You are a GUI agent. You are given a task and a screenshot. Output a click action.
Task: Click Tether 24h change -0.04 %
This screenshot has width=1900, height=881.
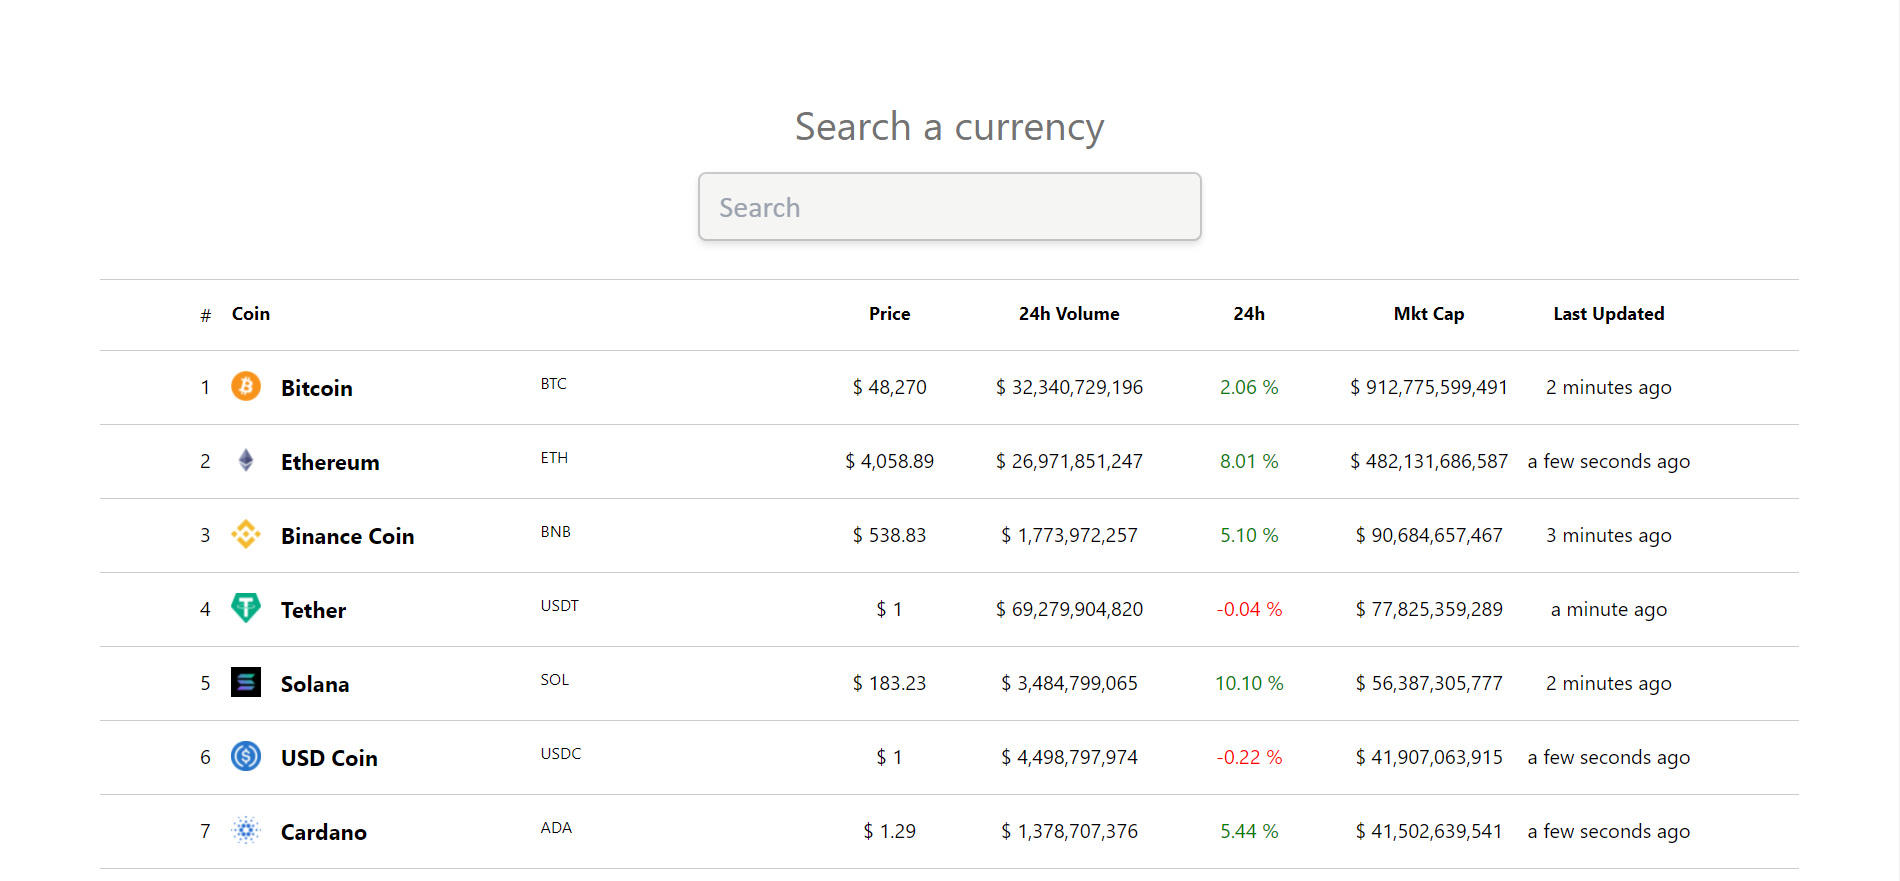[x=1249, y=609]
